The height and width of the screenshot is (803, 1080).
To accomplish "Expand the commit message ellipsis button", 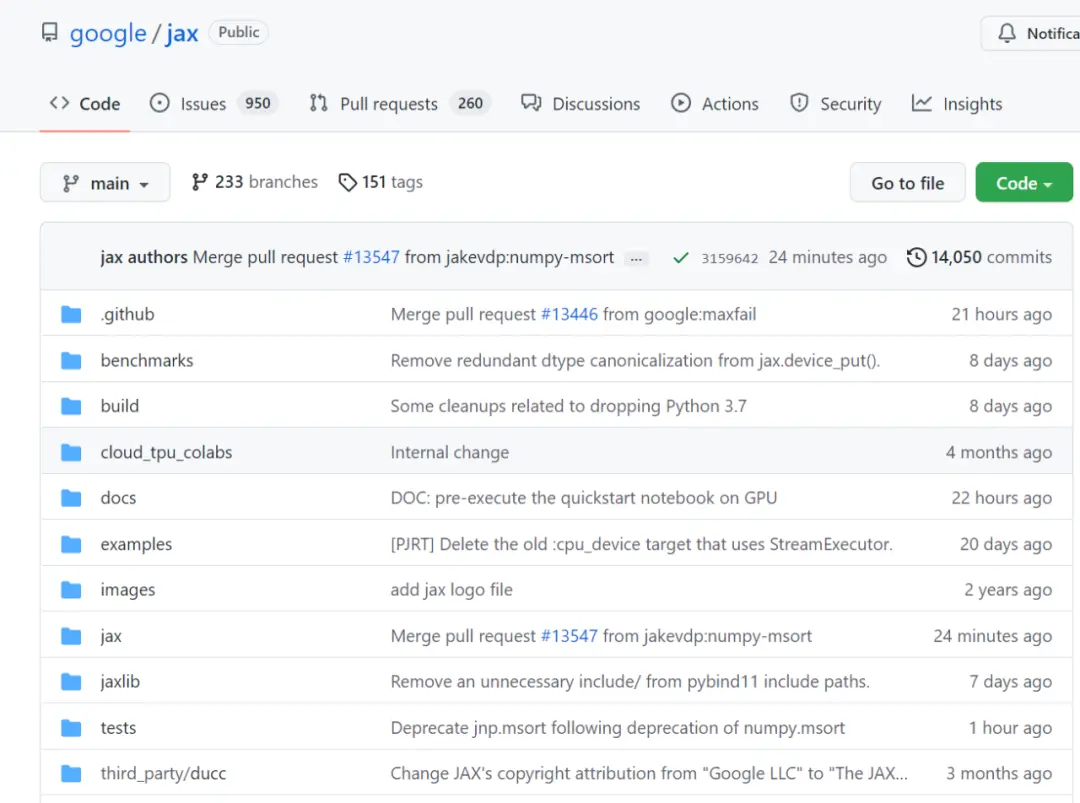I will [x=636, y=258].
